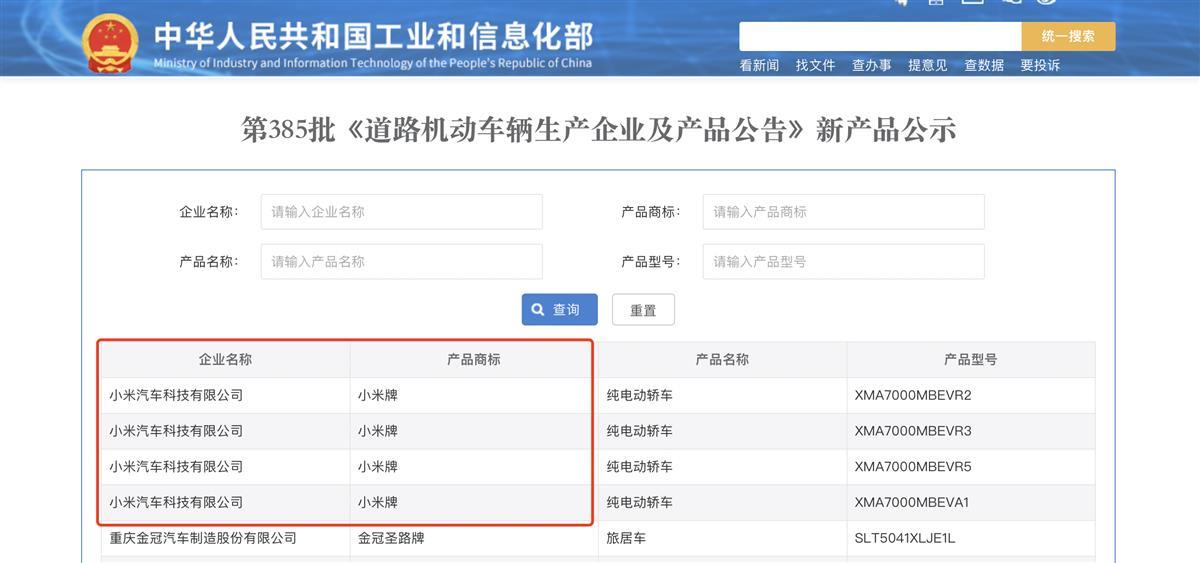Click the 企业名称 input field

[401, 212]
